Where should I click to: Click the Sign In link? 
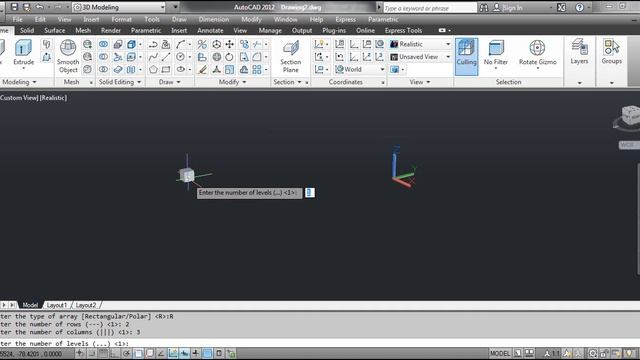coord(512,7)
